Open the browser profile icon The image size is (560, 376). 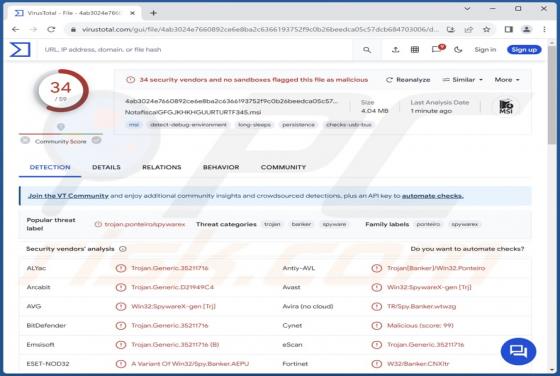(x=526, y=29)
